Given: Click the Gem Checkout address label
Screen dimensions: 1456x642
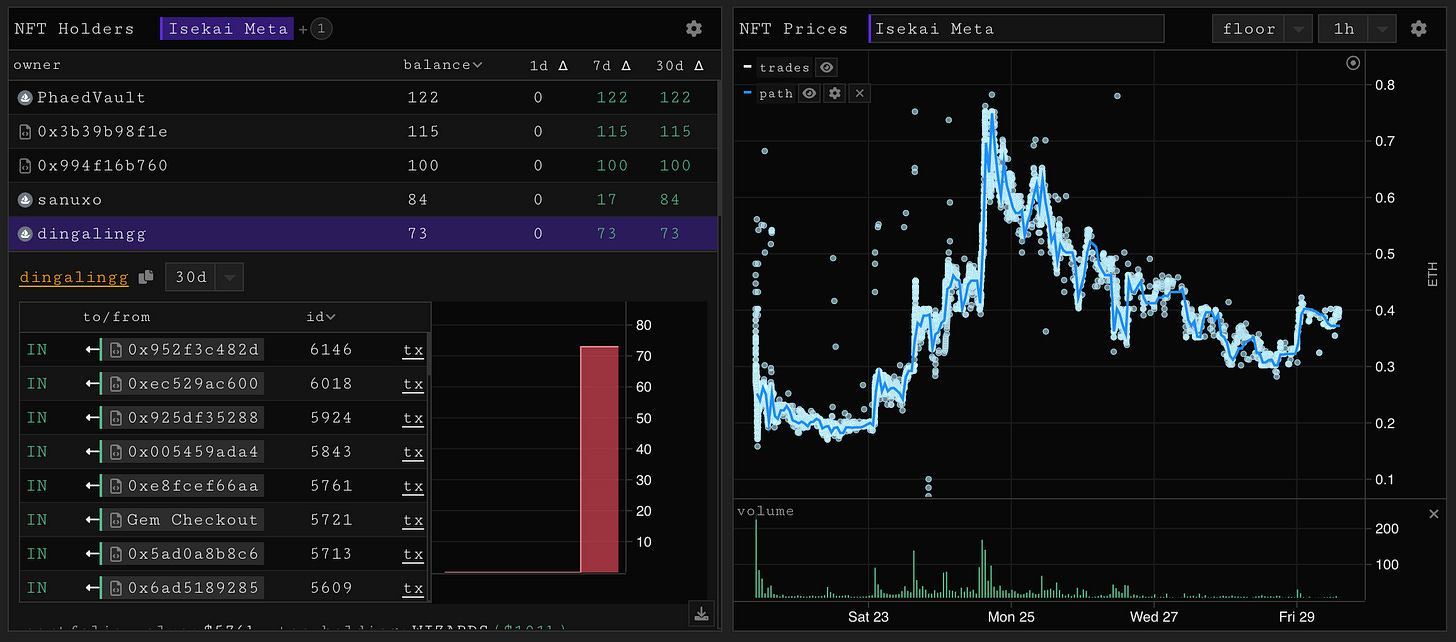Looking at the screenshot, I should click(x=192, y=520).
